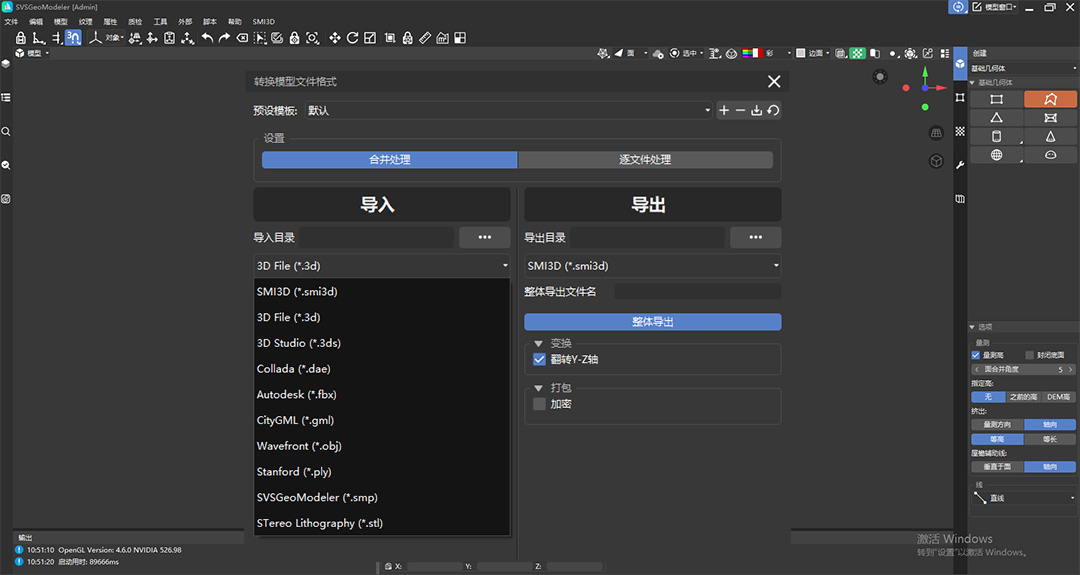The height and width of the screenshot is (575, 1080).
Task: Toggle the 翻转Y-Z轴 checkbox
Action: (x=539, y=359)
